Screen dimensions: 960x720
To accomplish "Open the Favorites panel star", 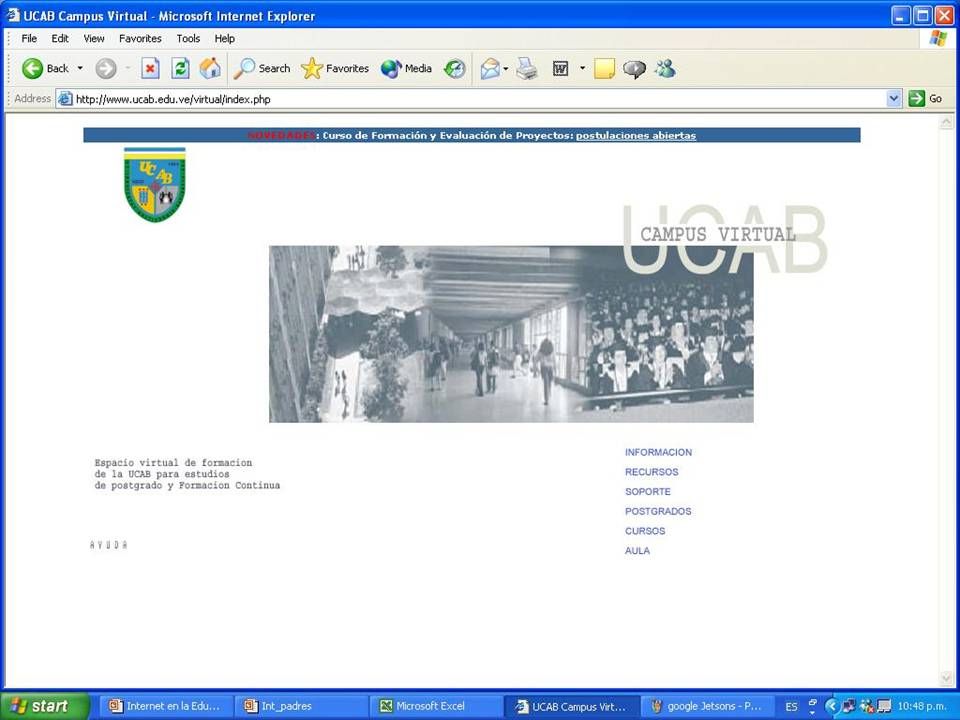I will click(335, 69).
